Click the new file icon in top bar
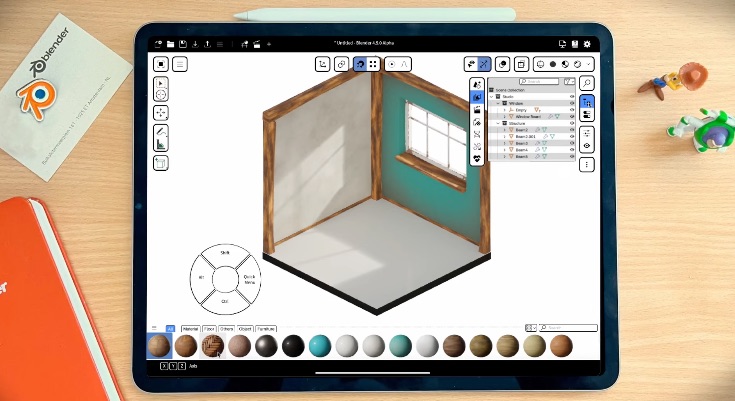 pos(158,44)
